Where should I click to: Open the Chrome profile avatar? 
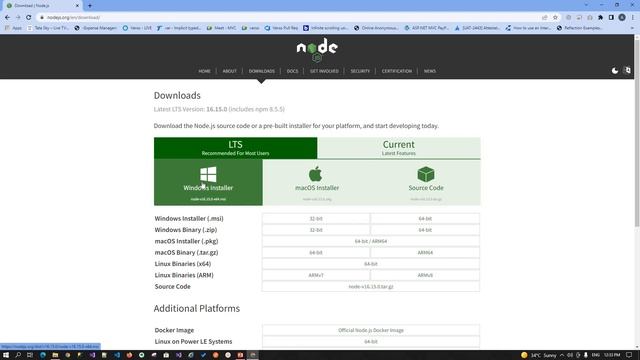pyautogui.click(x=622, y=18)
